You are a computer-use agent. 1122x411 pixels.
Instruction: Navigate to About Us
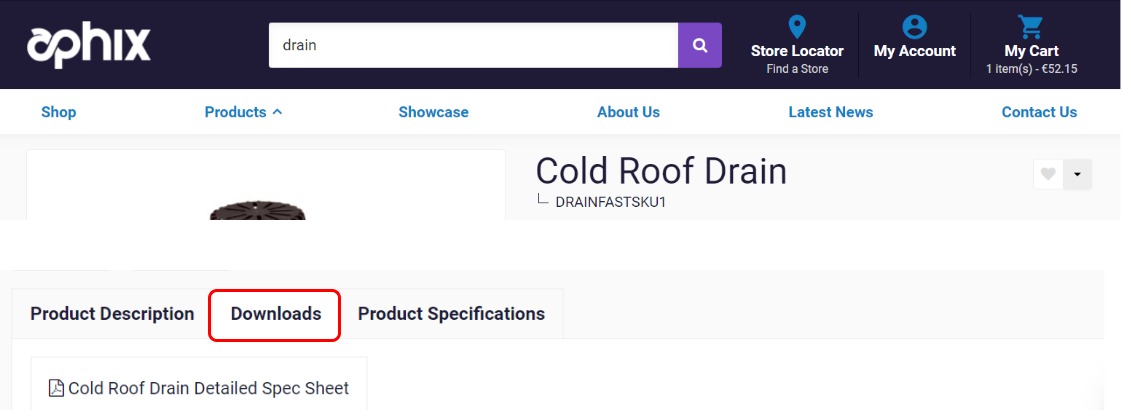click(x=628, y=112)
